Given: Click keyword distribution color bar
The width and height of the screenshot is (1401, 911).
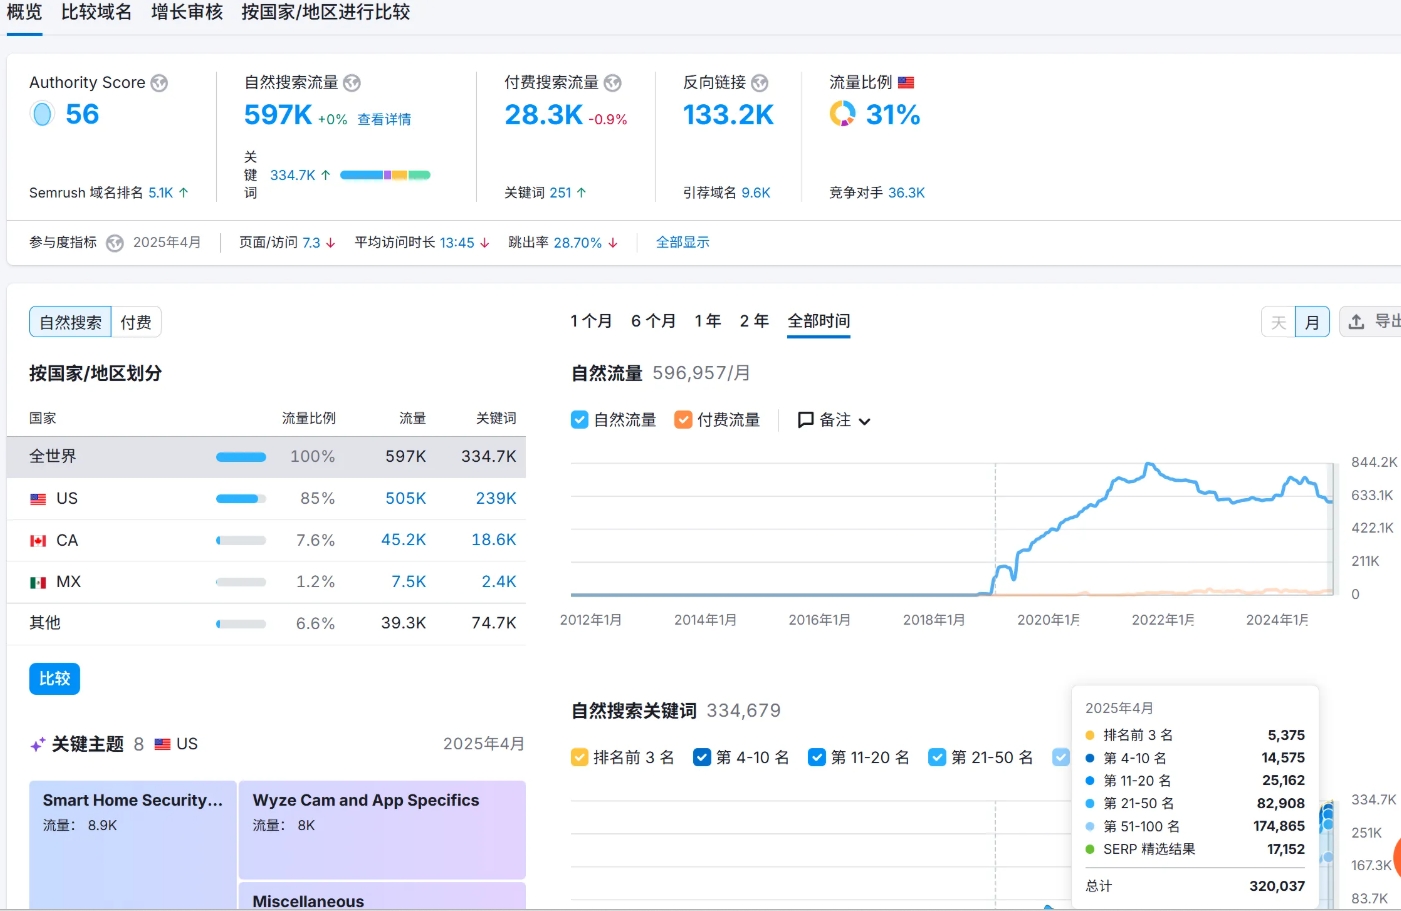Looking at the screenshot, I should click(385, 175).
